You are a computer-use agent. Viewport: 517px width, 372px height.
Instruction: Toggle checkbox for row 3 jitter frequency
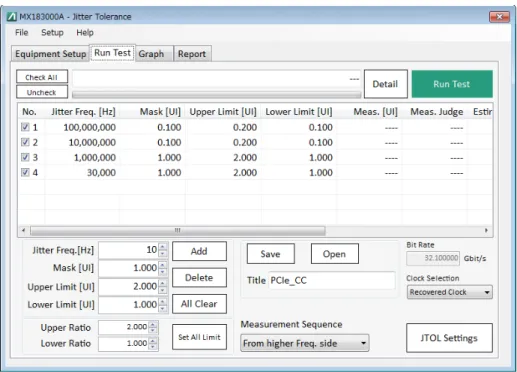tap(25, 157)
